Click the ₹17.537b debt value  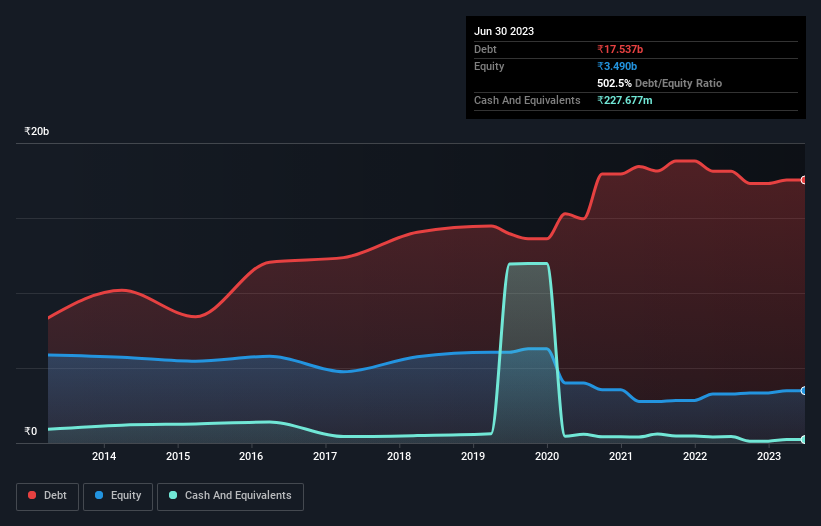620,49
